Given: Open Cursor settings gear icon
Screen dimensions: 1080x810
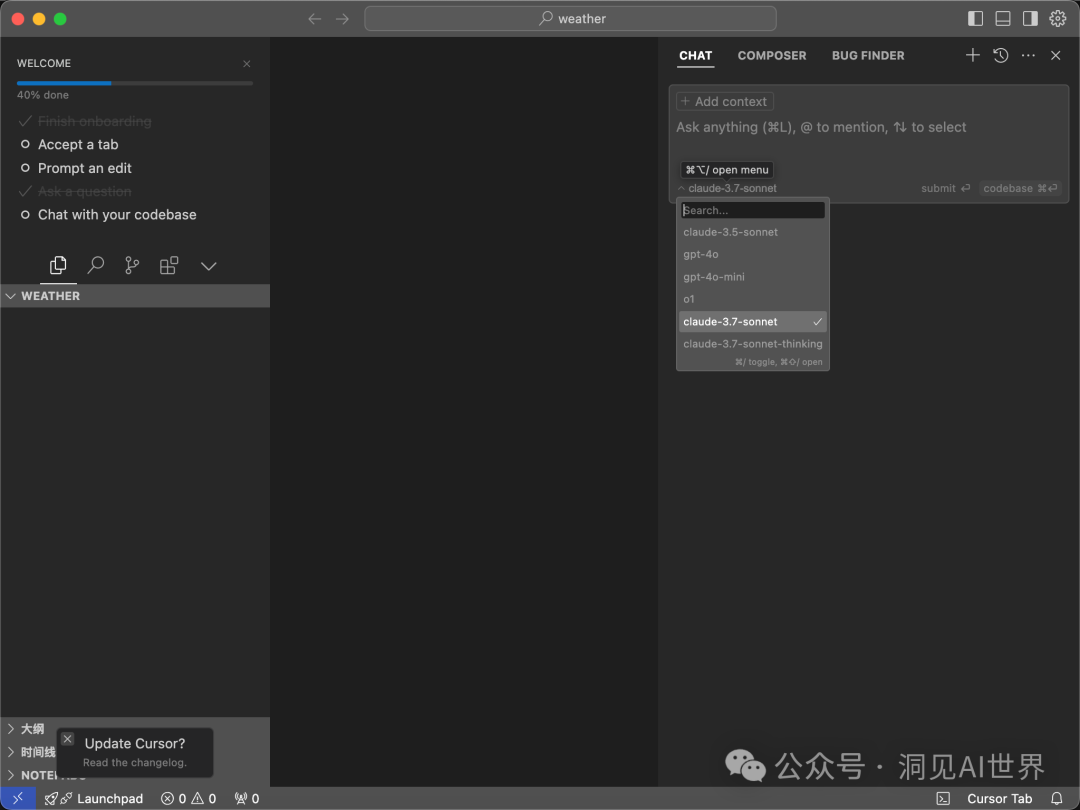Looking at the screenshot, I should (x=1058, y=19).
